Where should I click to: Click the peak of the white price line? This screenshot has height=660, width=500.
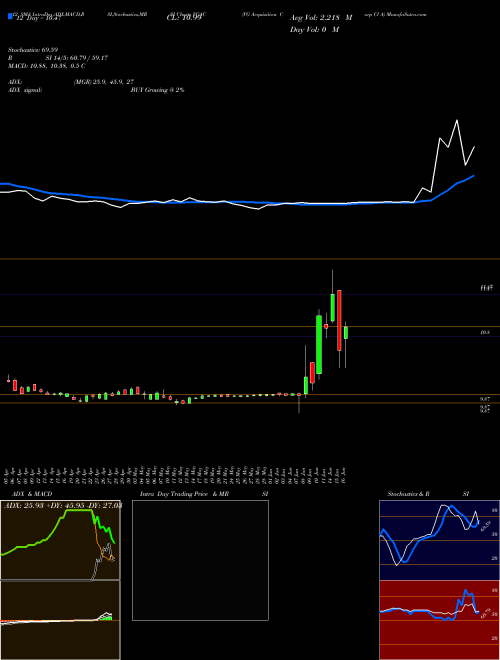click(x=457, y=121)
